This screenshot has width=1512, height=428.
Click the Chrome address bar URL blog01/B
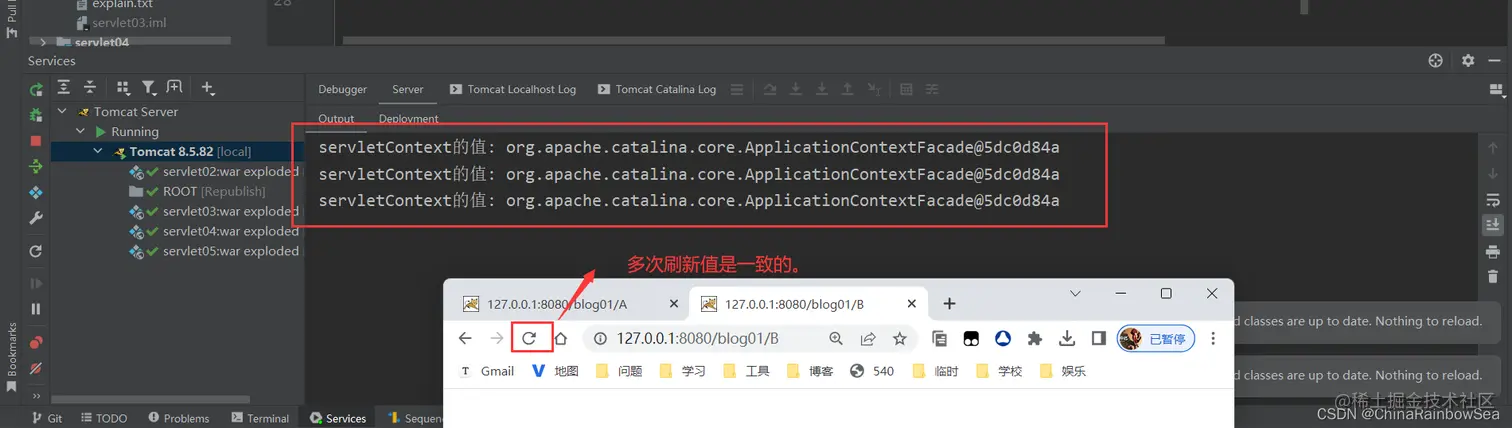pyautogui.click(x=697, y=339)
